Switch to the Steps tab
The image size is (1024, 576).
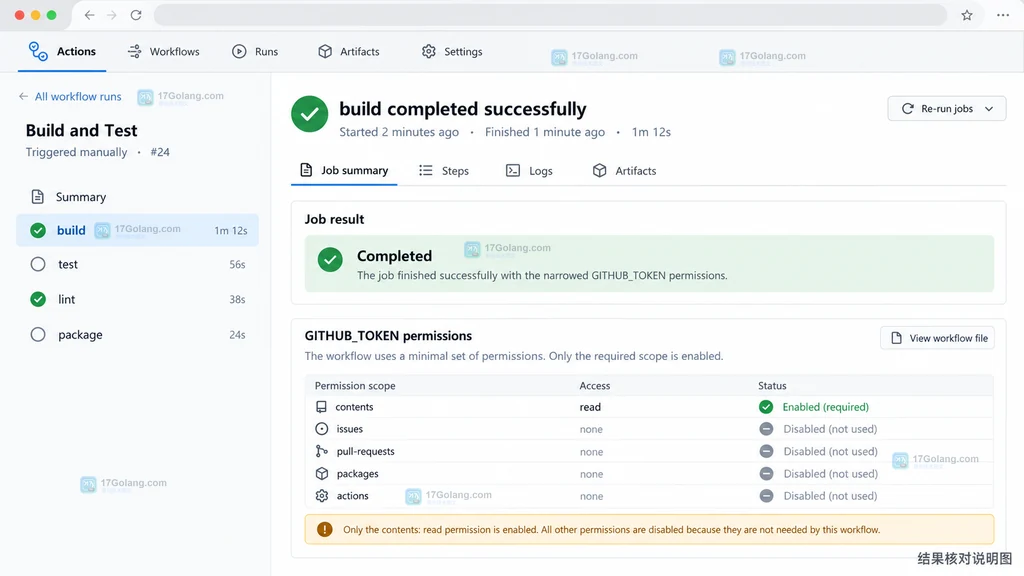coord(444,170)
